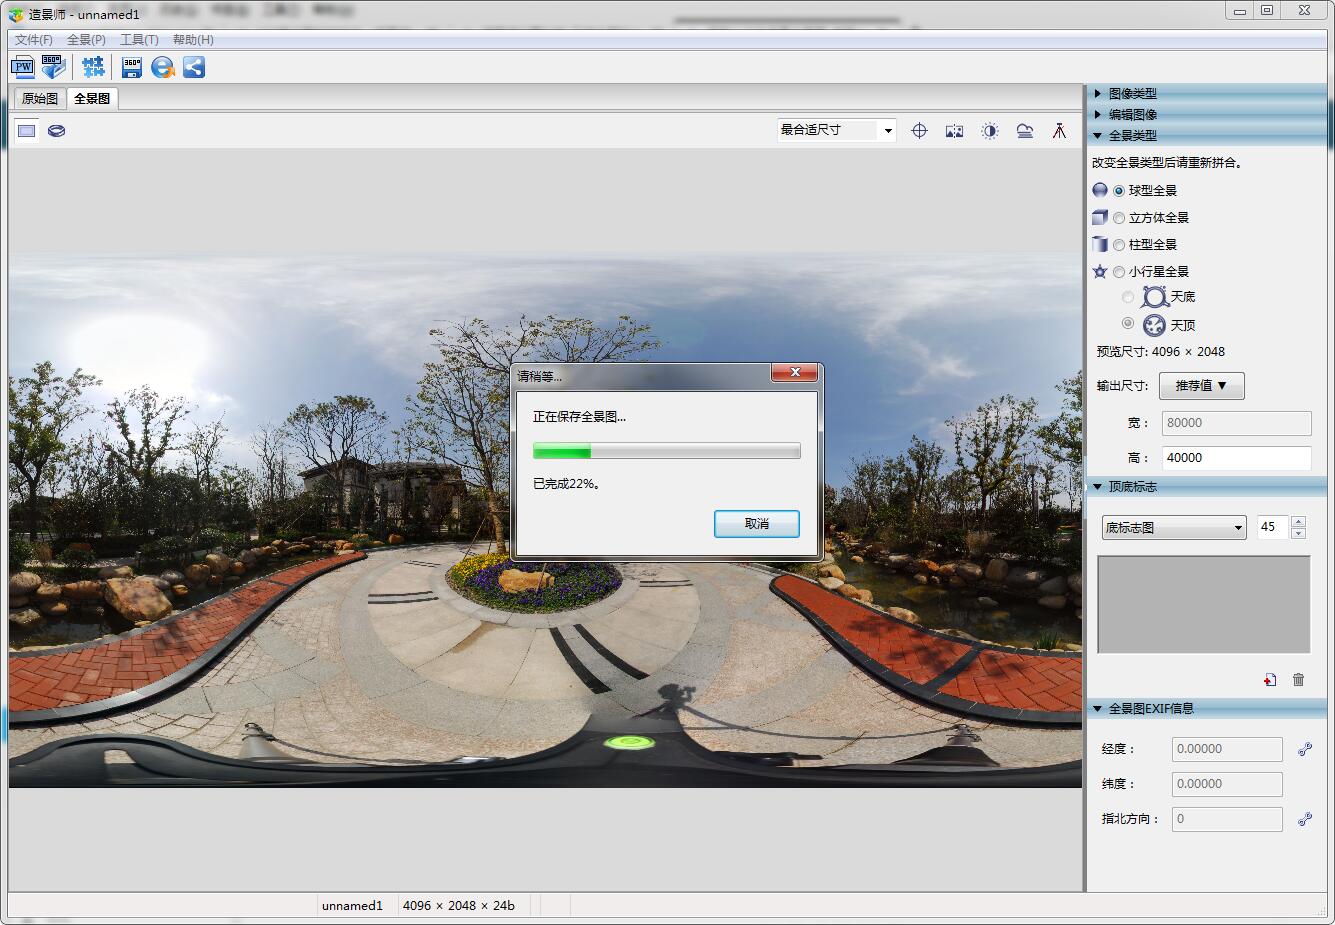Click the 高 height input field
The height and width of the screenshot is (925, 1335).
(1236, 458)
